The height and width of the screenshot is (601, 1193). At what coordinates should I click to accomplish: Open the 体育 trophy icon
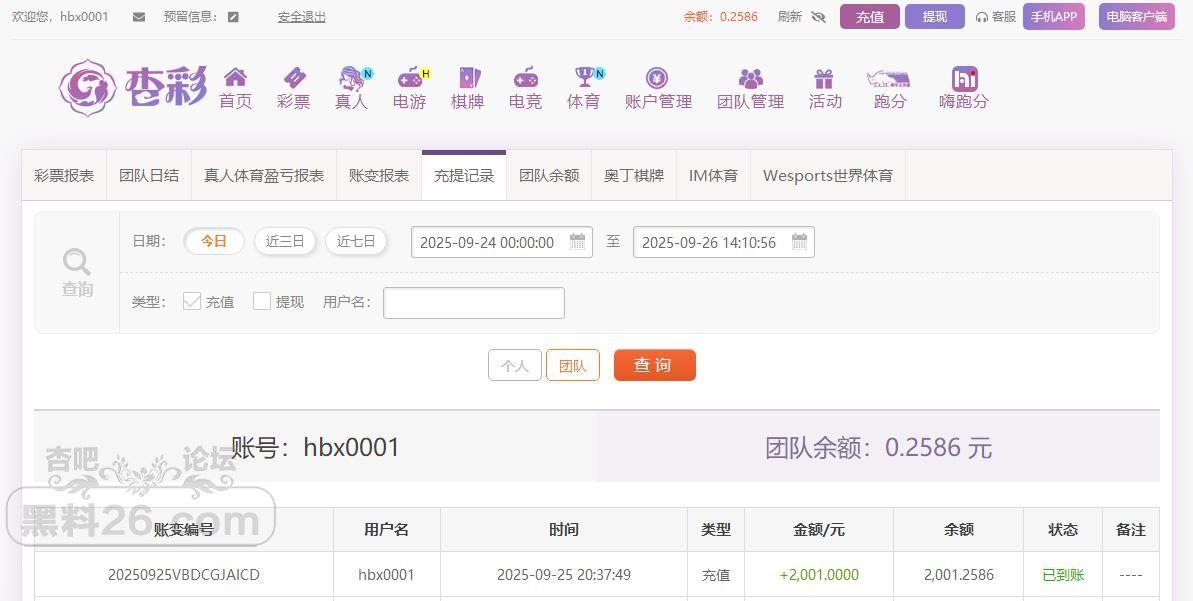click(584, 77)
